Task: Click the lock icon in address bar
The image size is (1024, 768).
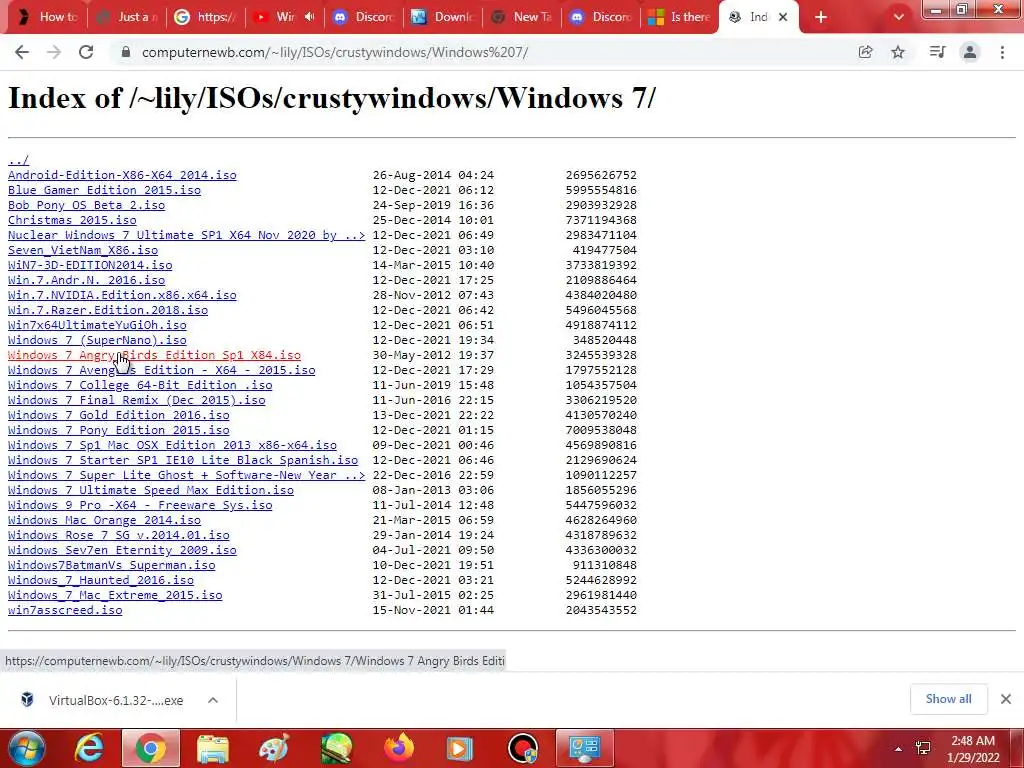Action: (125, 52)
